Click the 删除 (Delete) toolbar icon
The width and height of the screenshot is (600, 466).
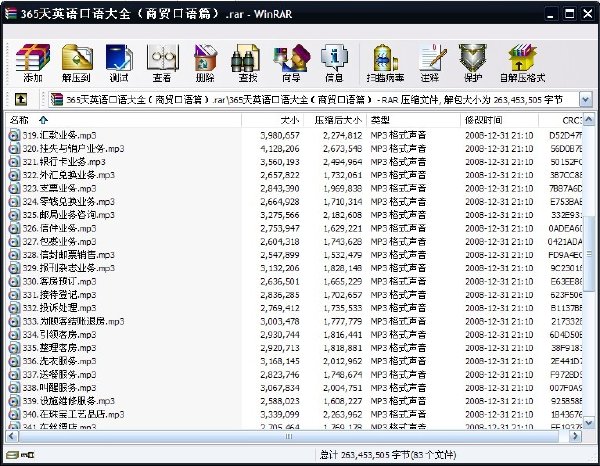205,63
